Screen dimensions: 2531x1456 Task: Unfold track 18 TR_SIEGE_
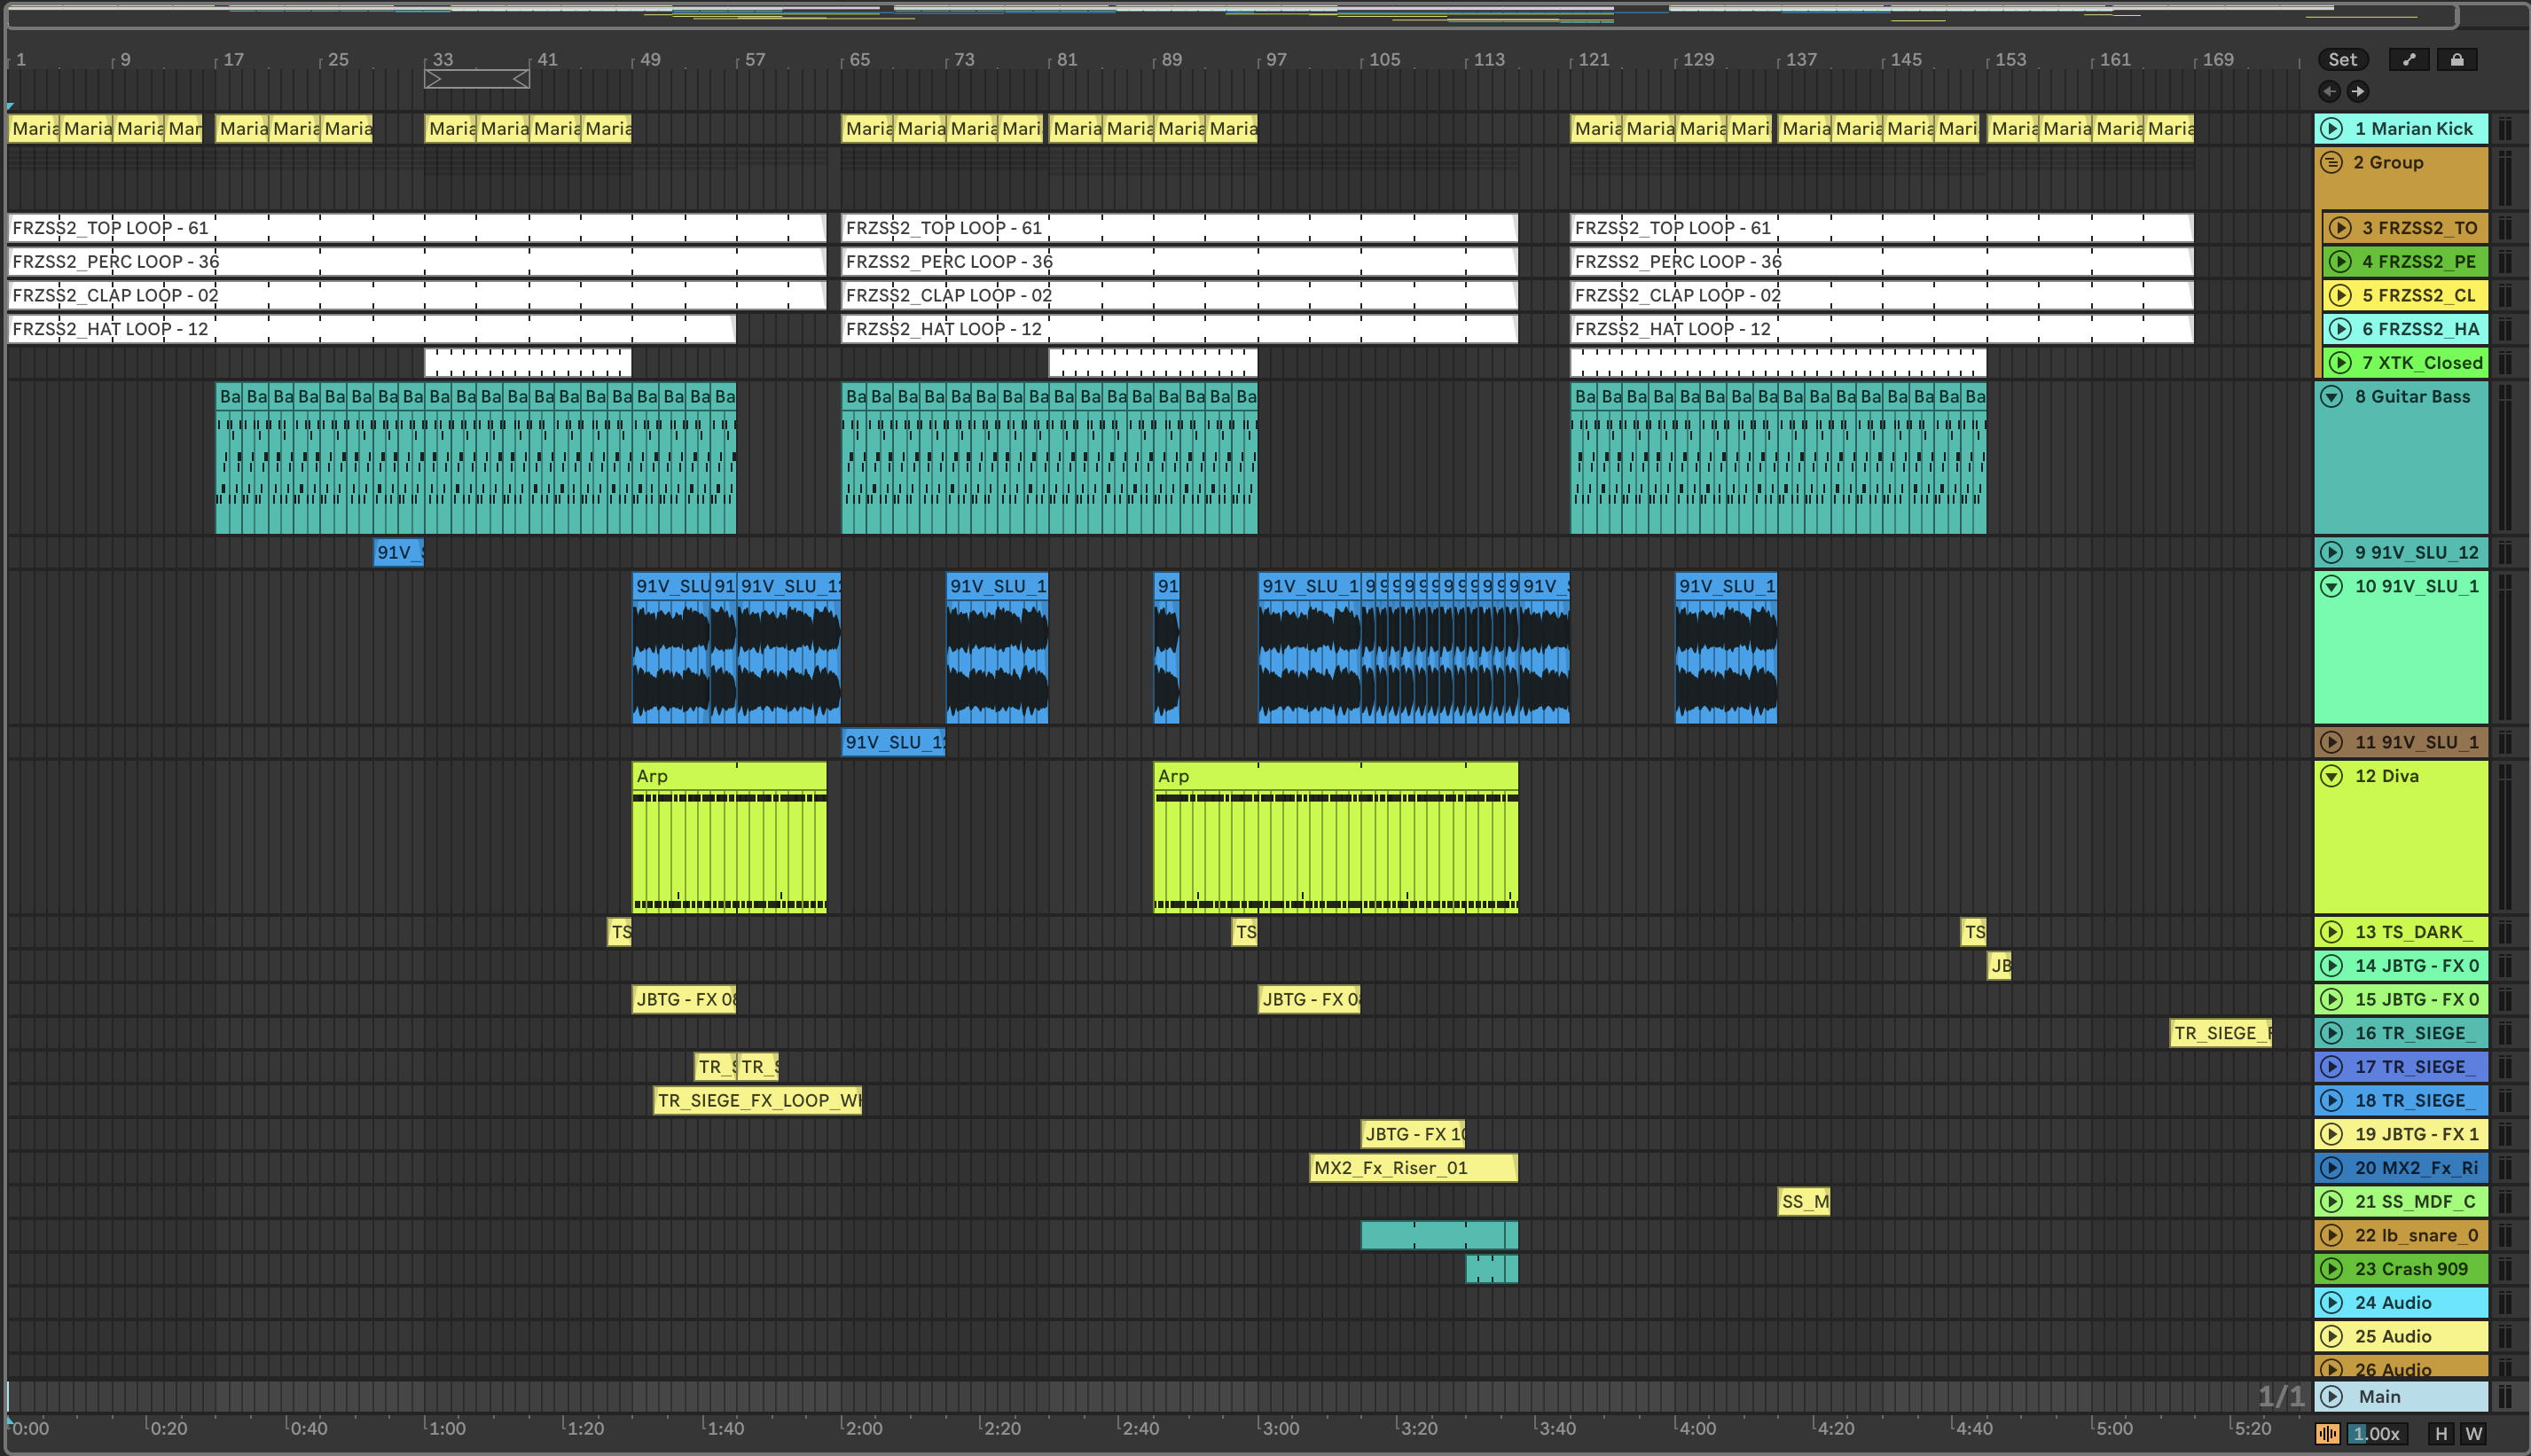[2331, 1100]
